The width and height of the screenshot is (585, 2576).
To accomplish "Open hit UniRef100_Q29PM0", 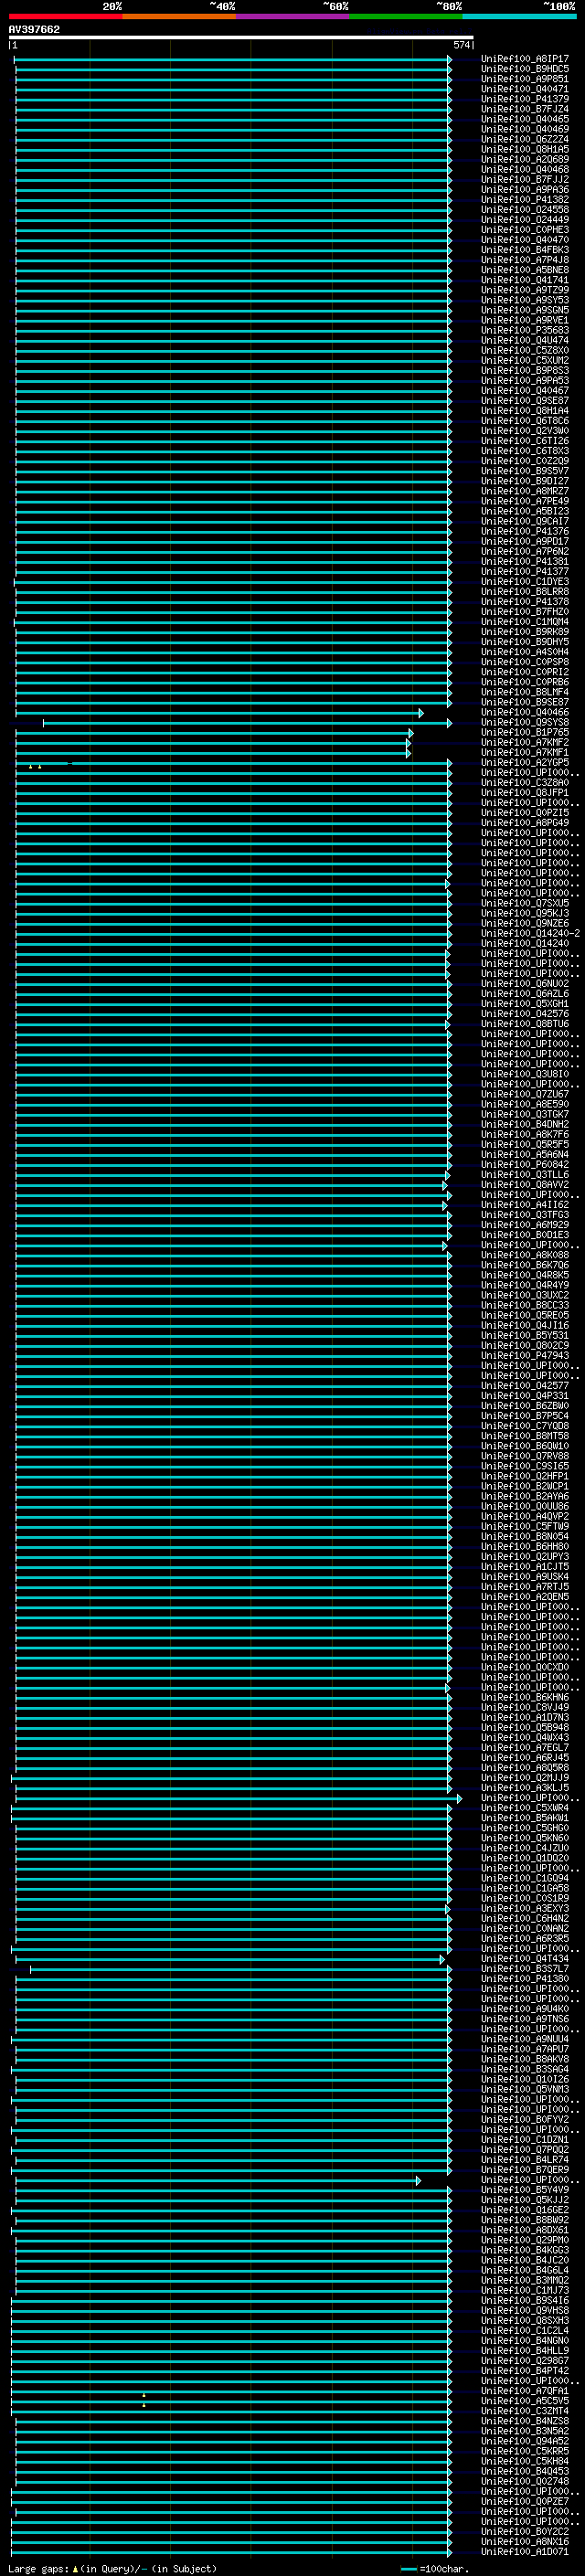I will click(525, 2239).
